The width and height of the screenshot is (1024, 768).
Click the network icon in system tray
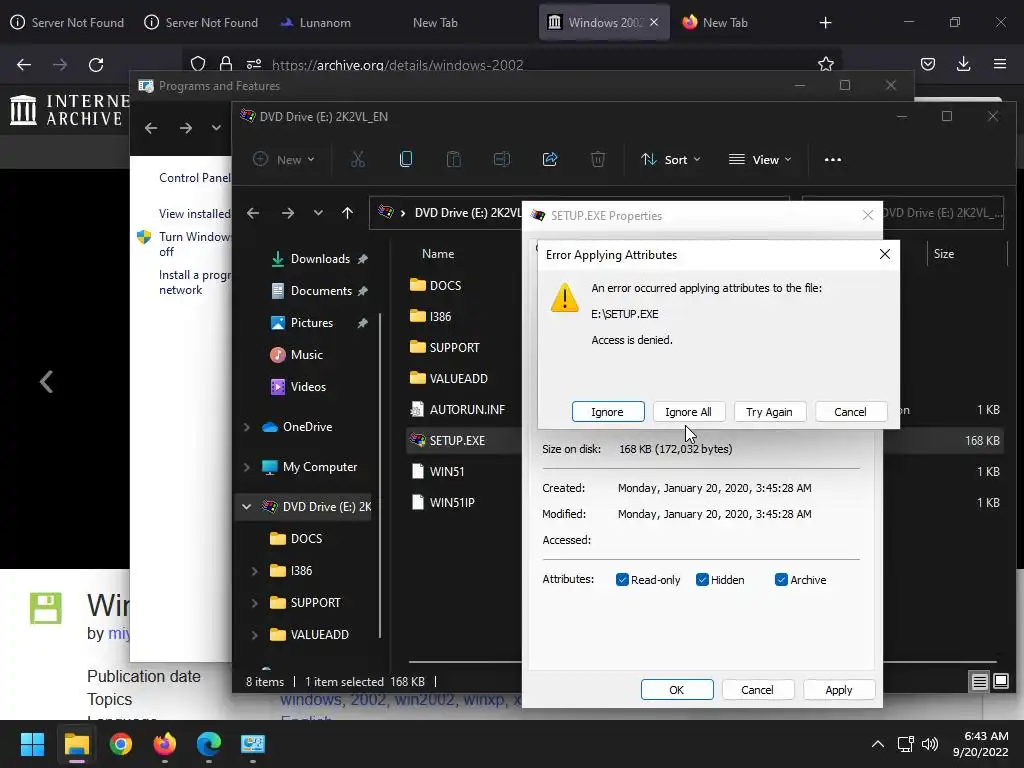905,744
